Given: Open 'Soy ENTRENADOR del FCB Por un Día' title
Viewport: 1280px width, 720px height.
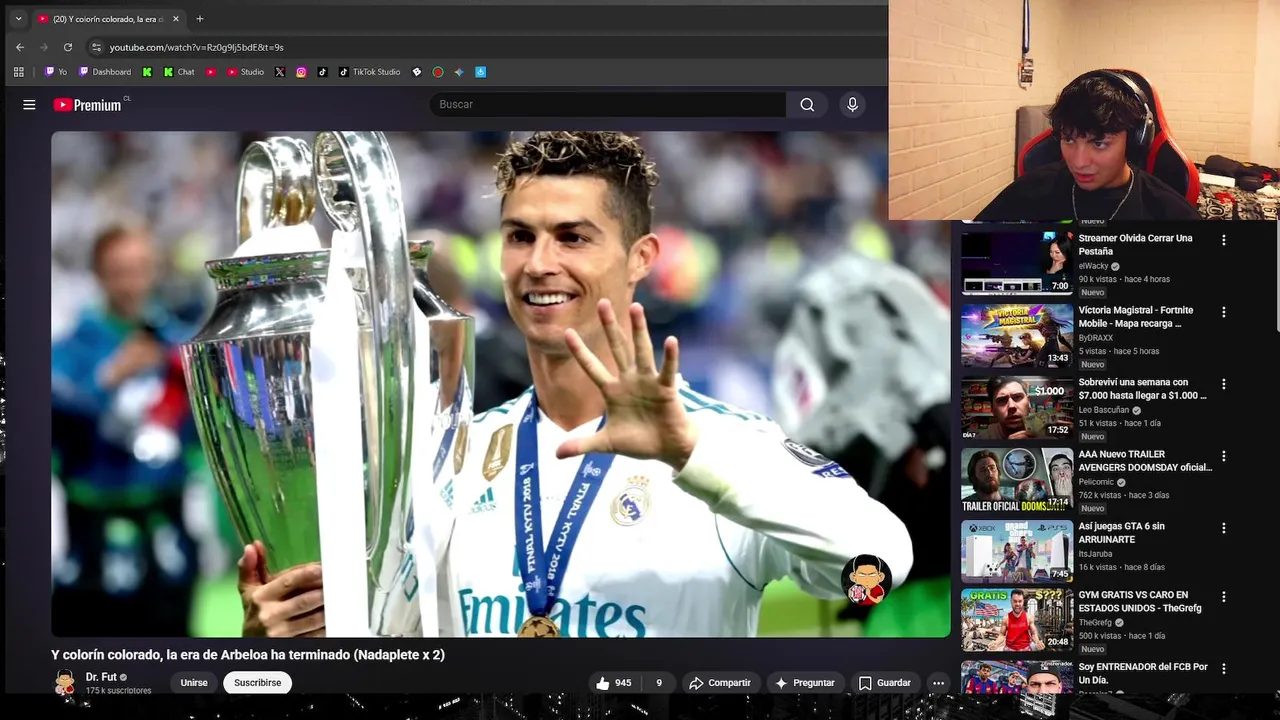Looking at the screenshot, I should 1143,673.
